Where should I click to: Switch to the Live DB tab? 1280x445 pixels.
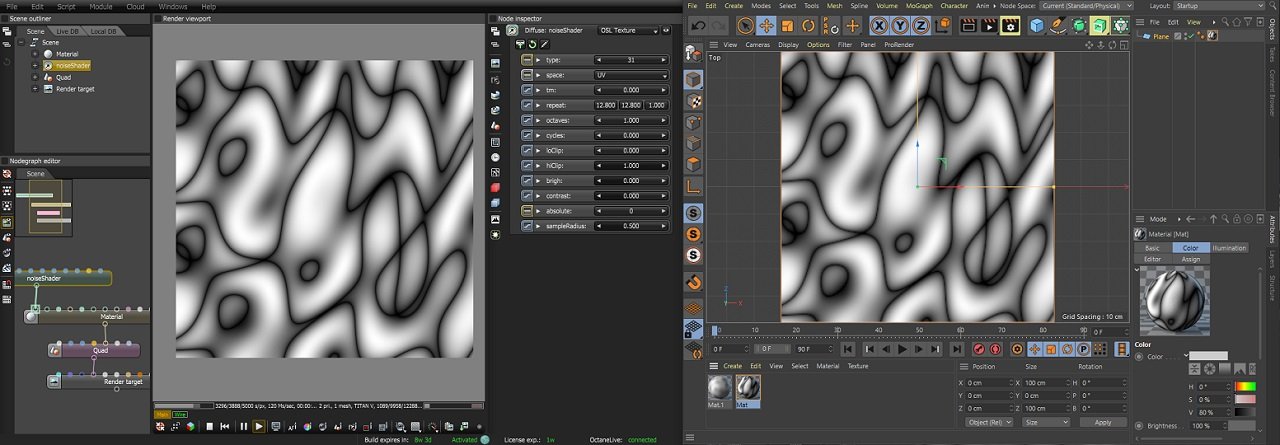(68, 31)
